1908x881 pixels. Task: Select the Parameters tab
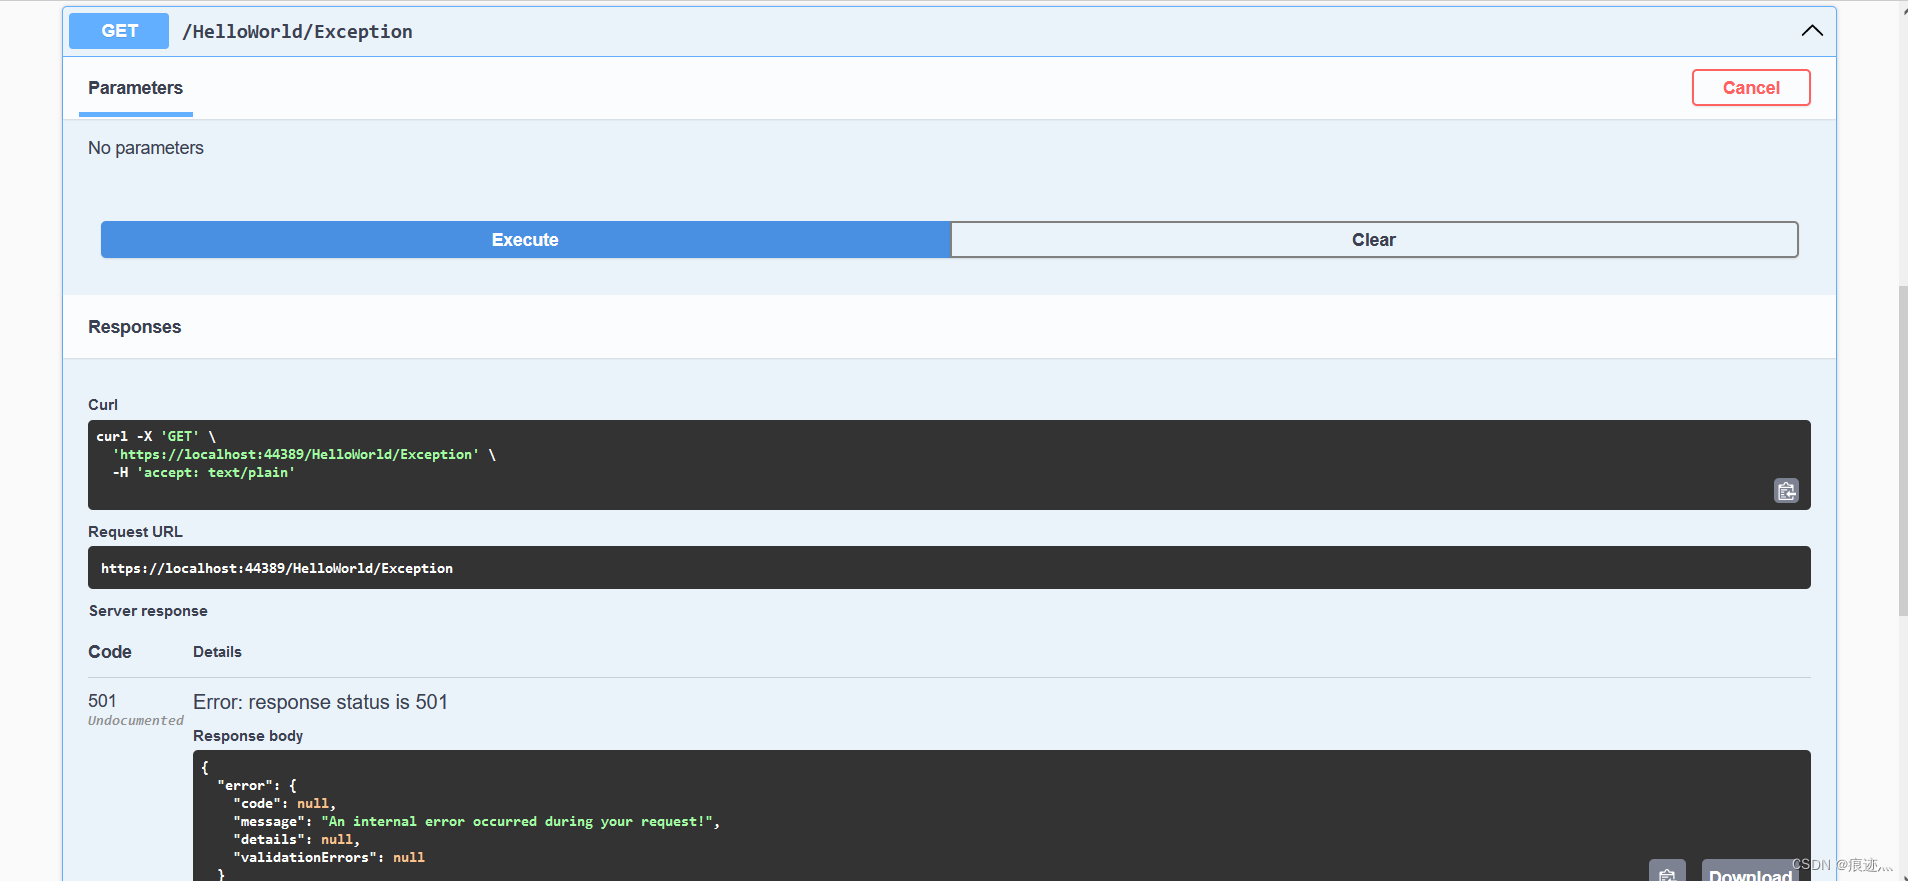point(135,88)
